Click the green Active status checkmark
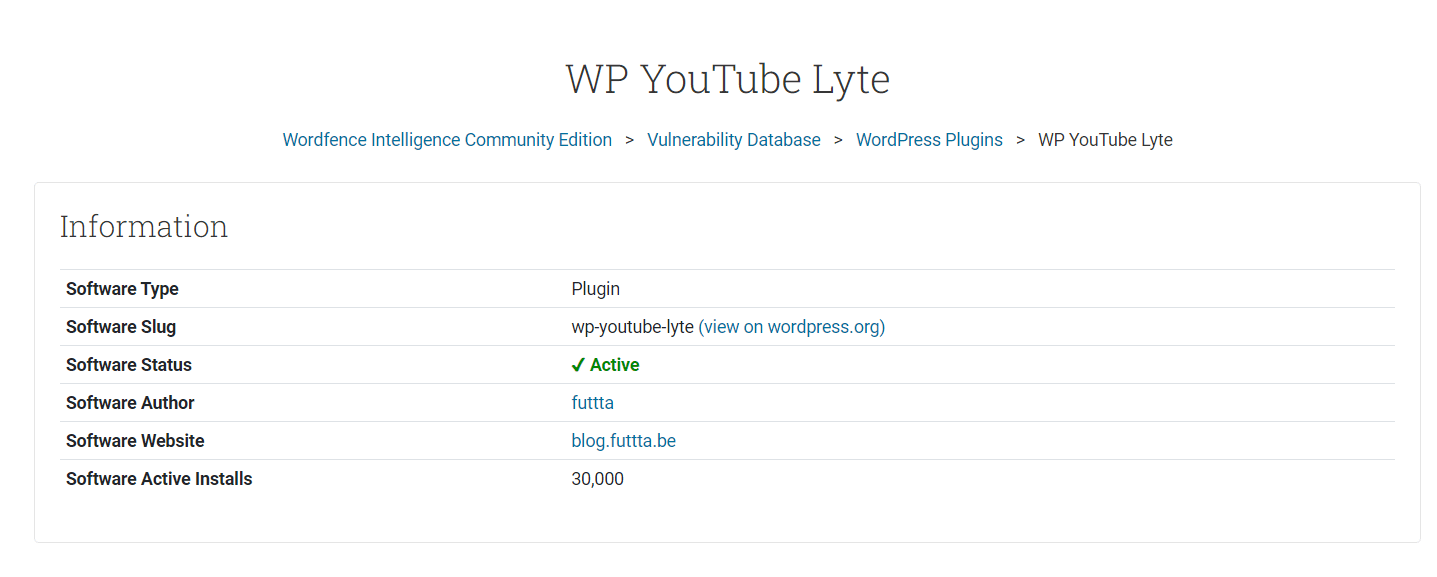Screen dimensions: 1437x577 coord(577,364)
